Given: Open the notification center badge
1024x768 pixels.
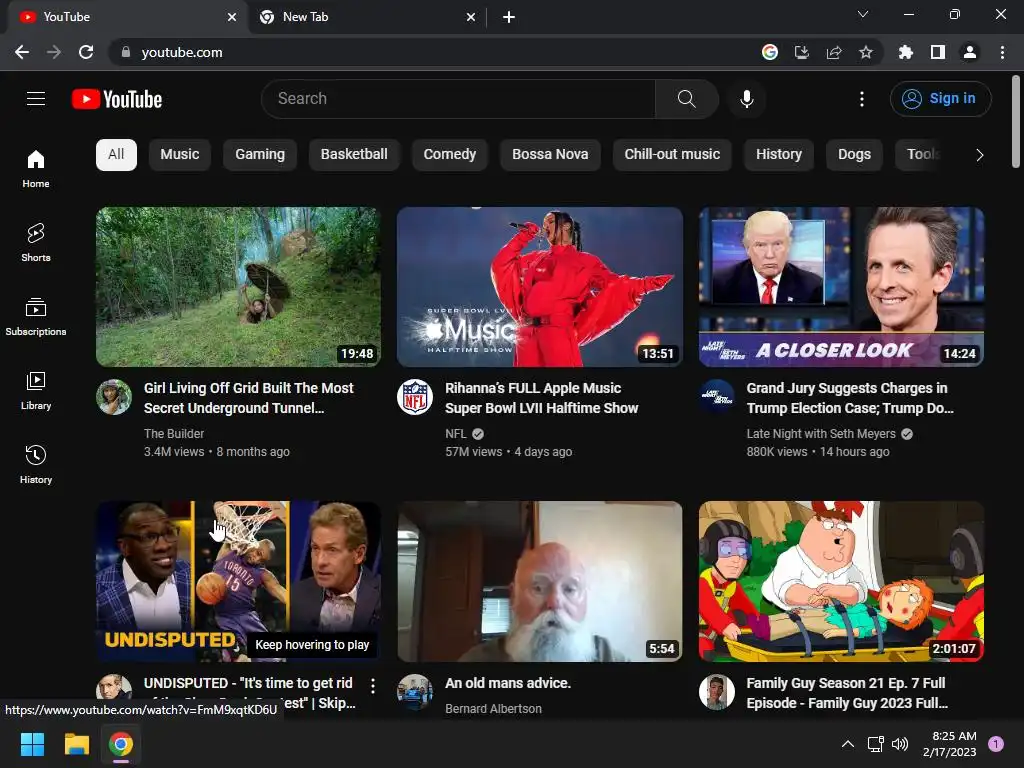Looking at the screenshot, I should pos(995,743).
